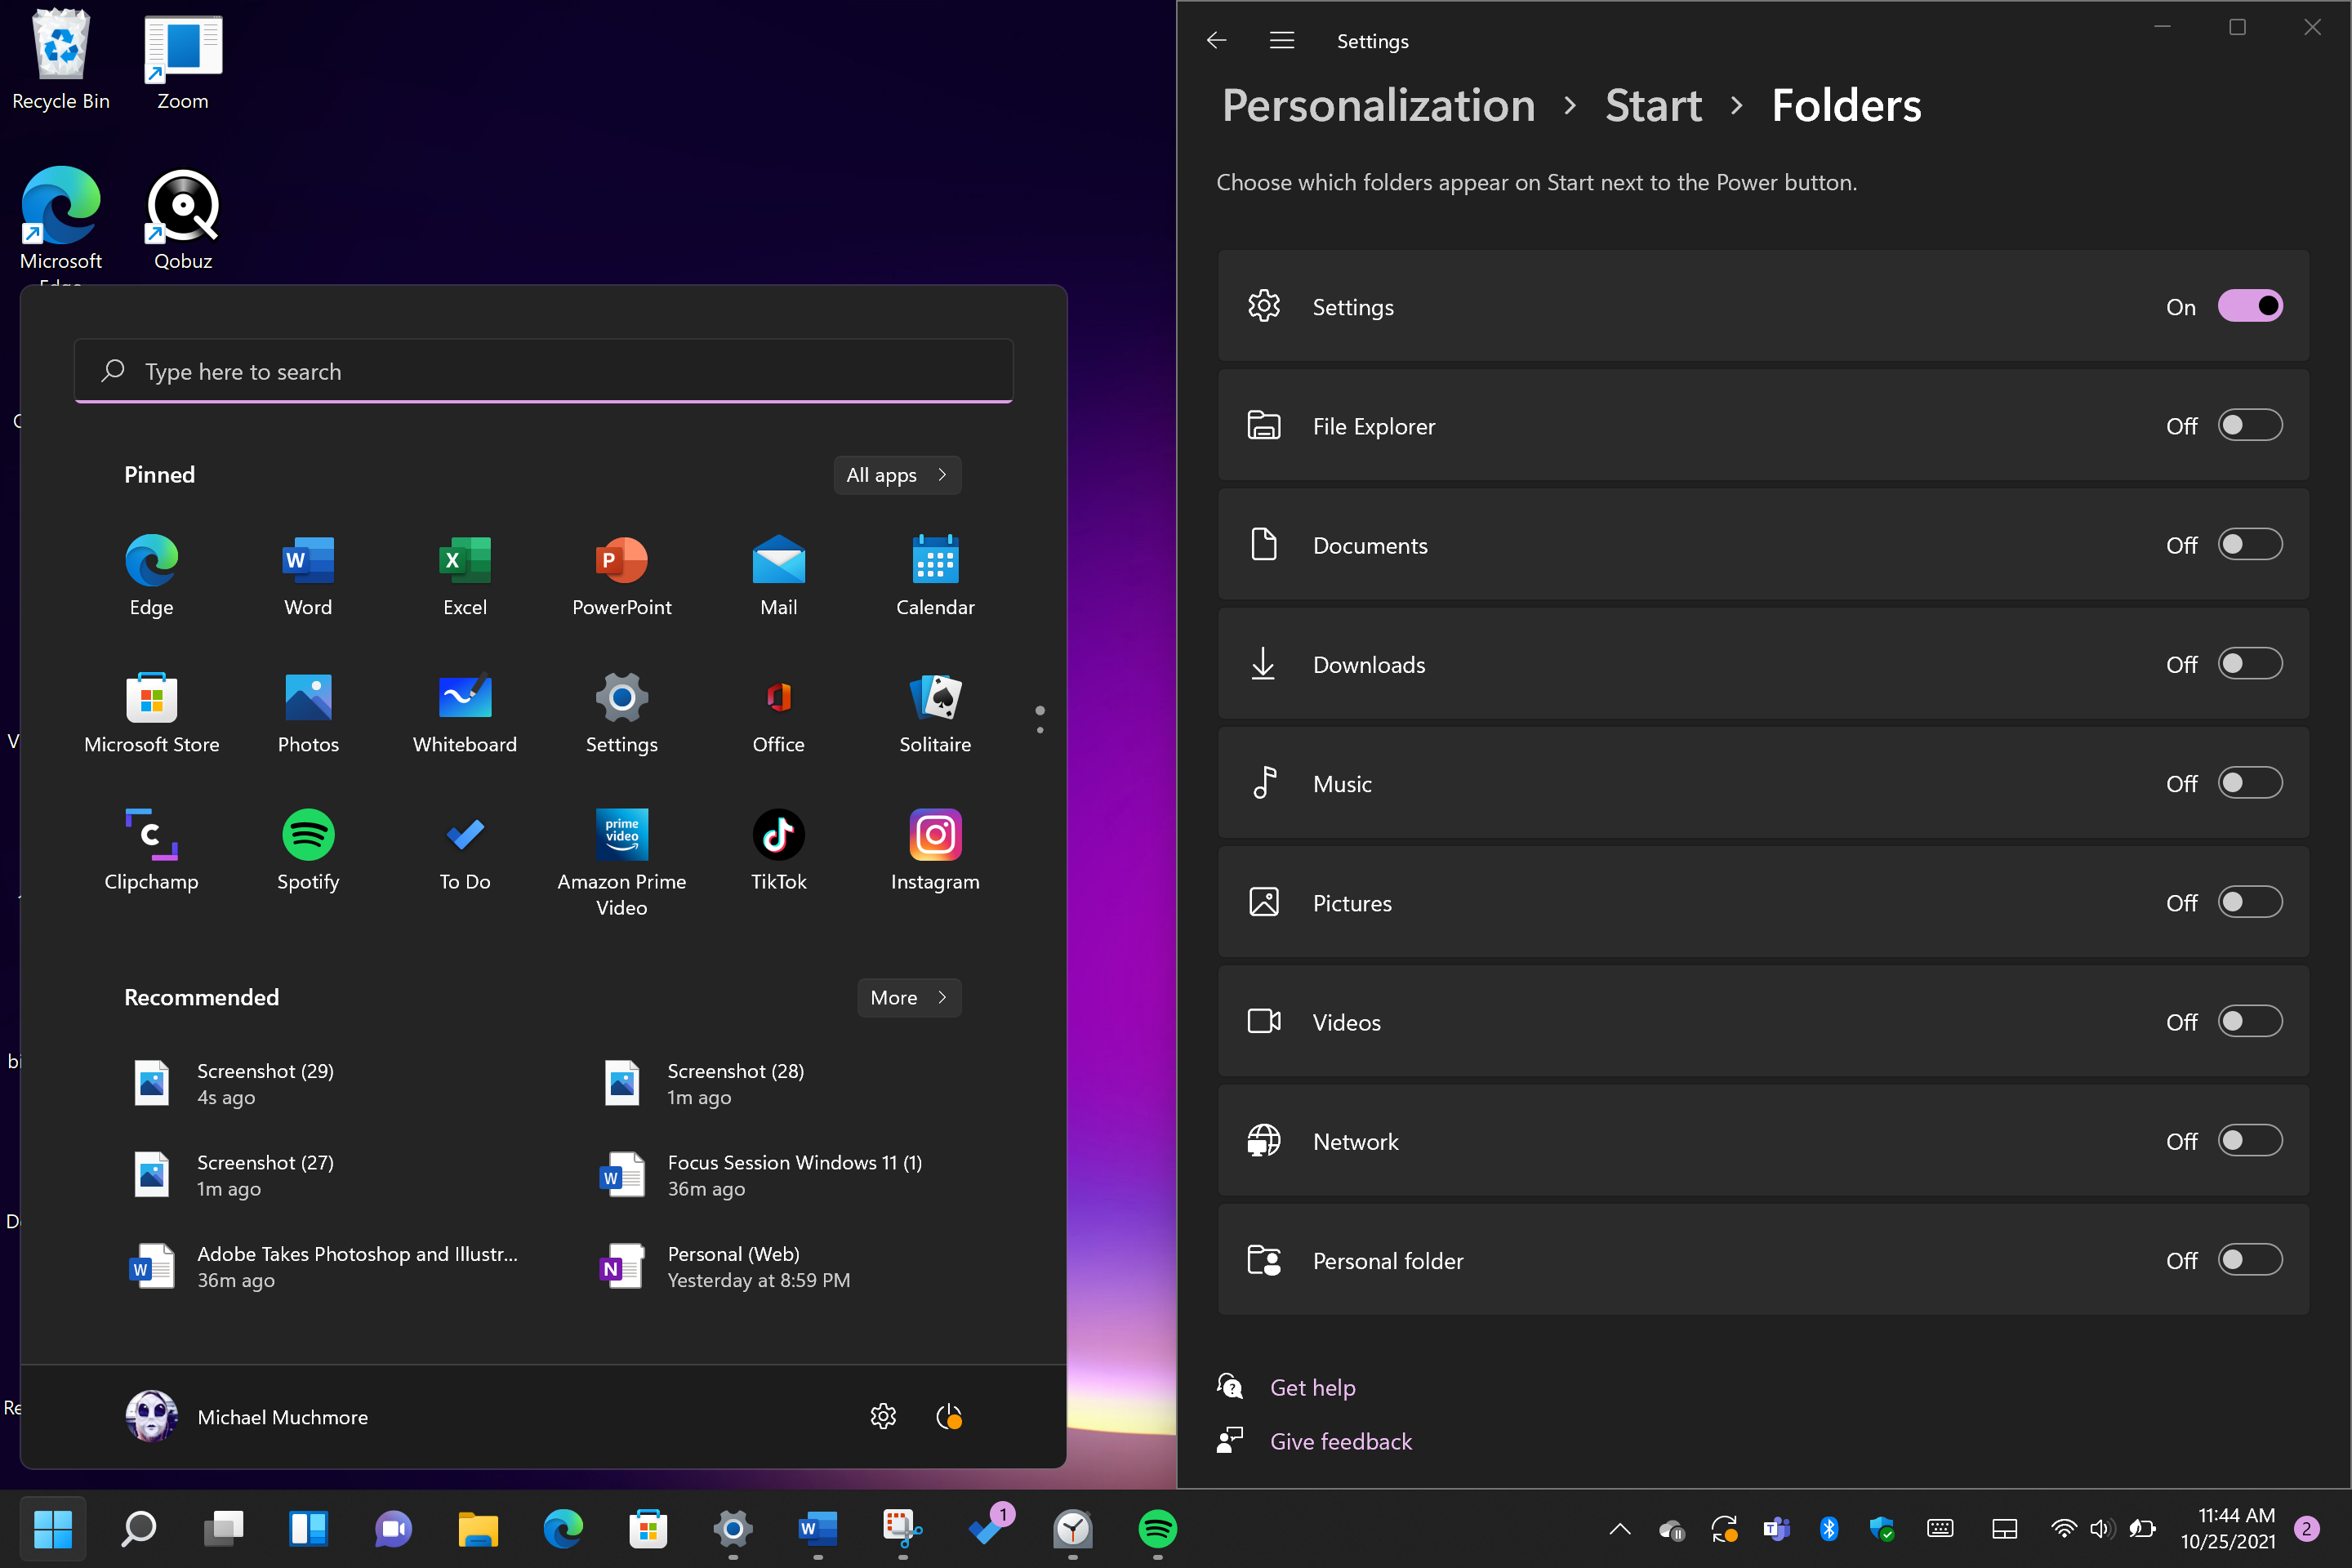Expand Recommended More items
Viewport: 2352px width, 1568px height.
point(906,997)
